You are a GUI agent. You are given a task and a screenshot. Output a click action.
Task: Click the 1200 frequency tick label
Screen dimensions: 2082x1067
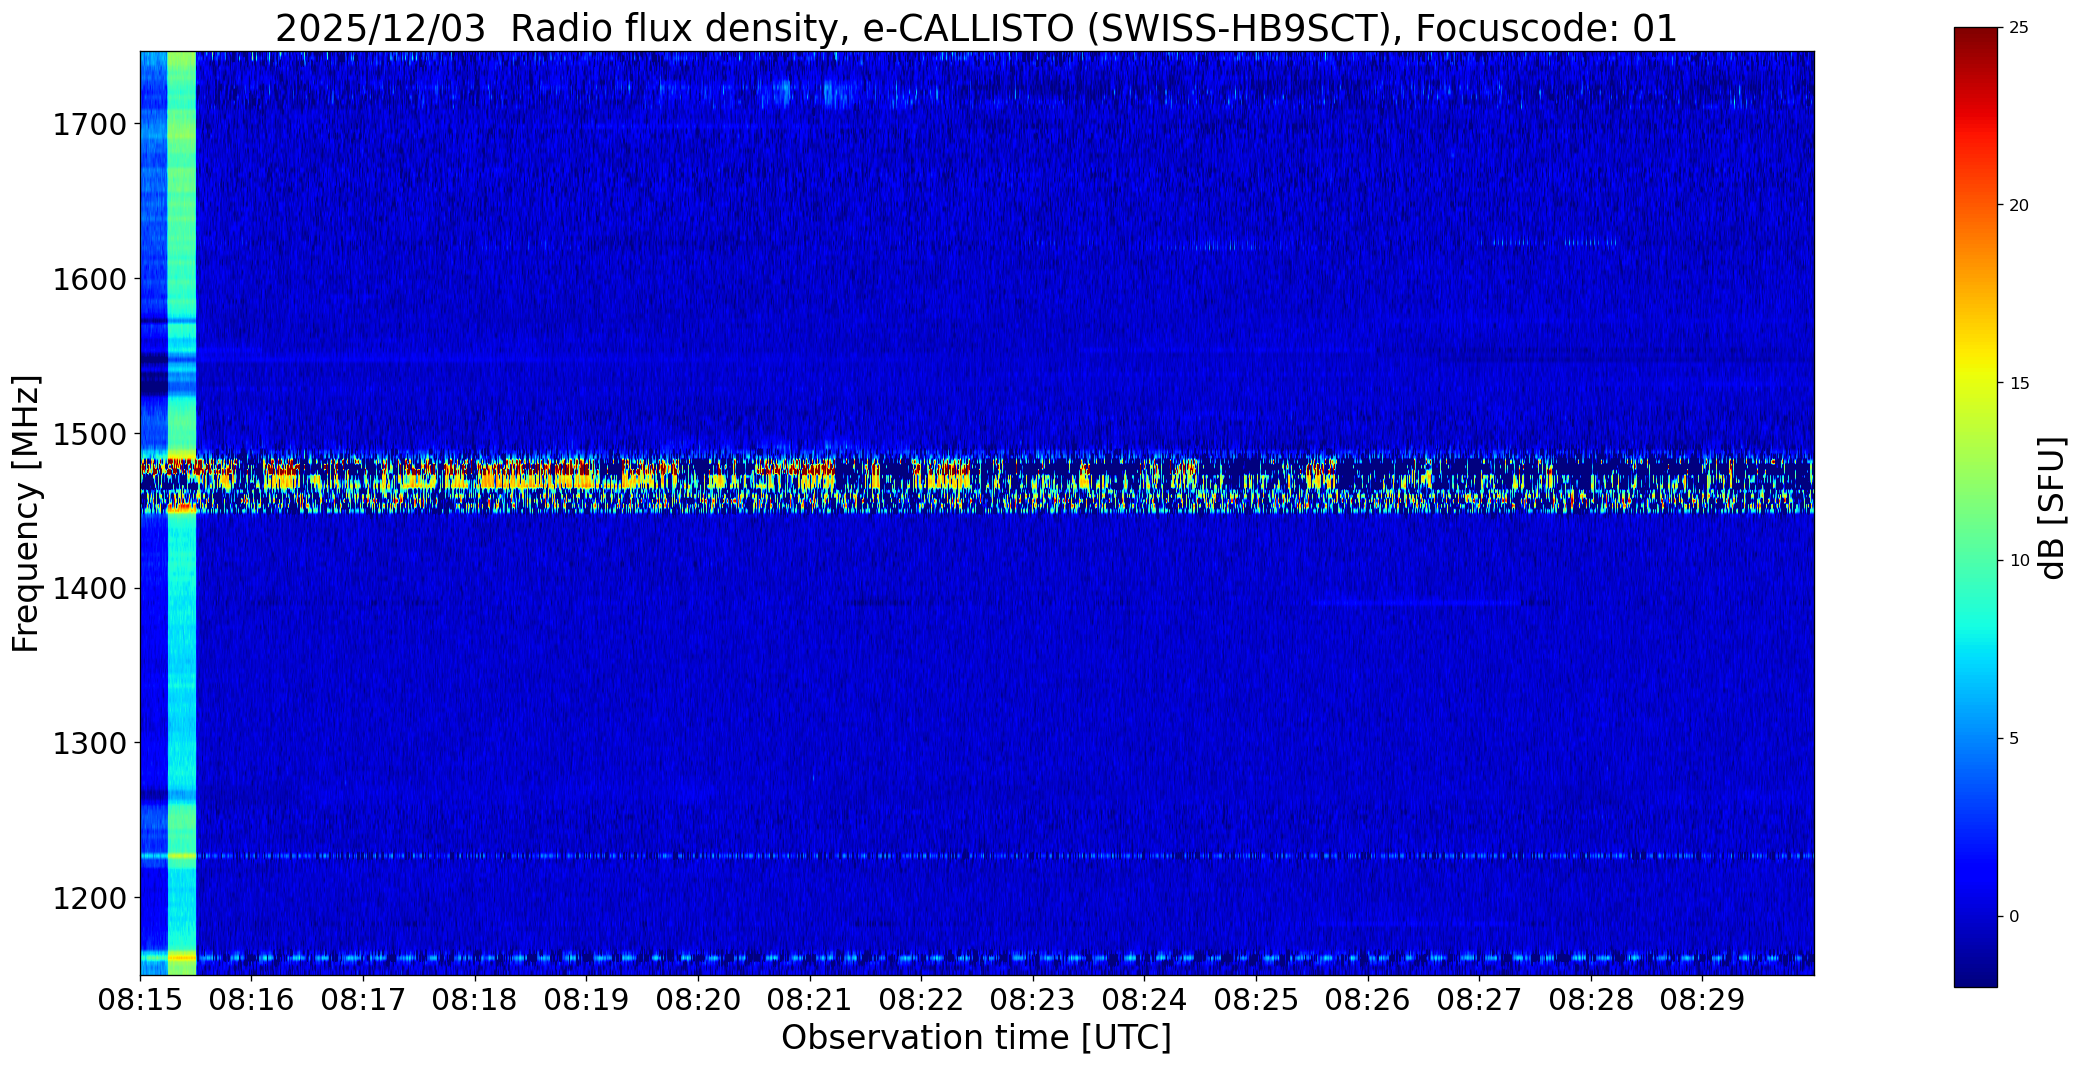[89, 898]
